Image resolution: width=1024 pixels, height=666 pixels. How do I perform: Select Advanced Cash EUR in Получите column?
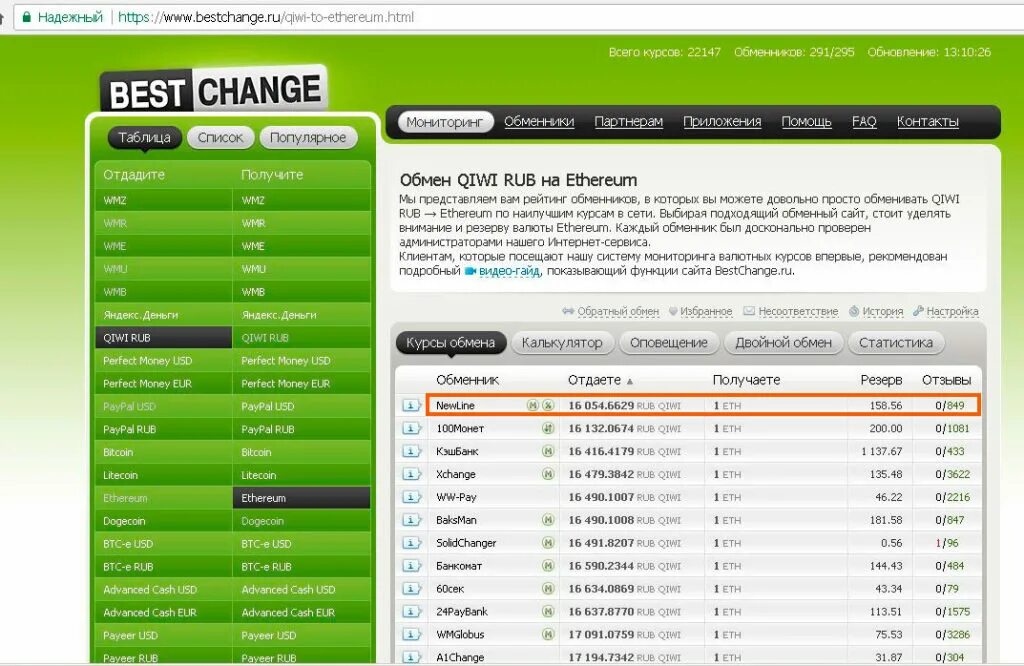tap(302, 612)
